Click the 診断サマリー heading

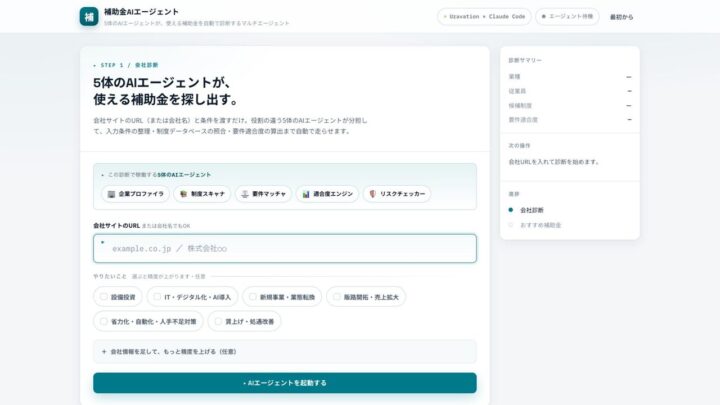point(525,60)
